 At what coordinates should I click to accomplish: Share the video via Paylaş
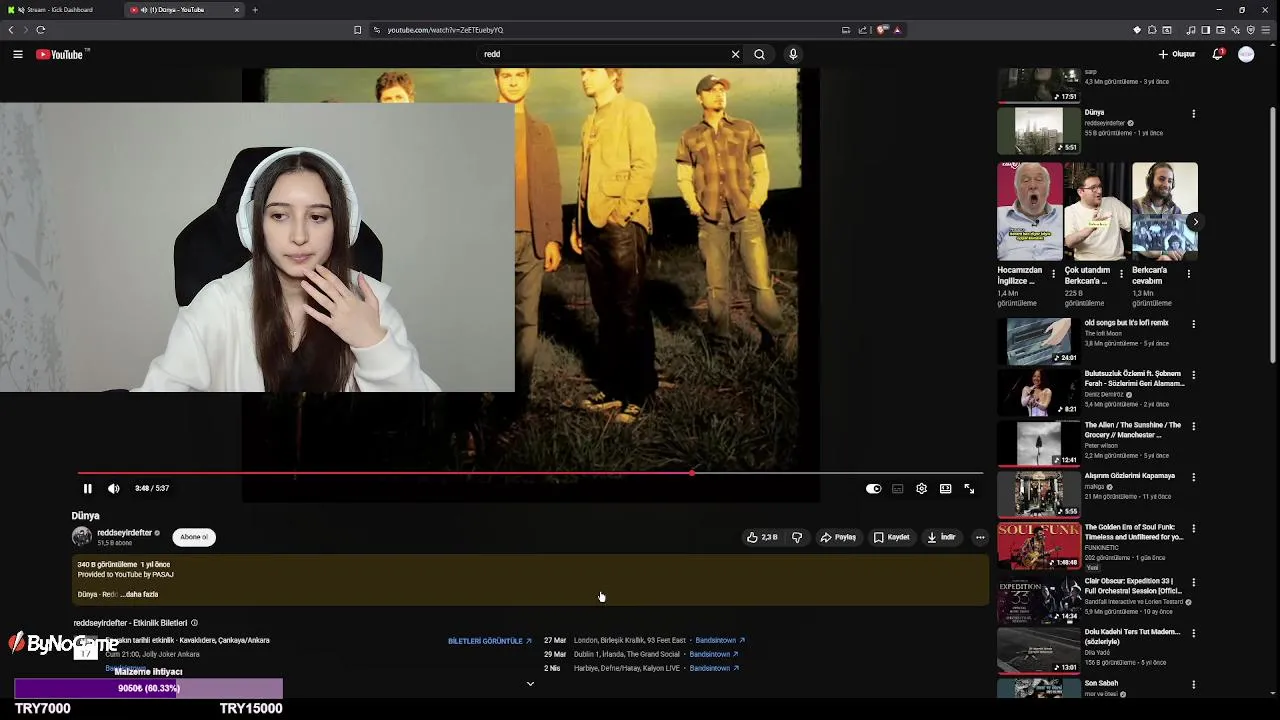click(x=838, y=537)
